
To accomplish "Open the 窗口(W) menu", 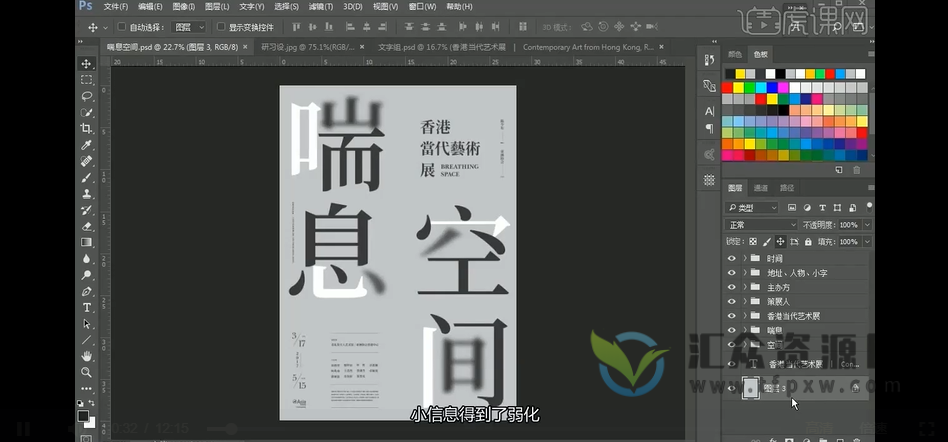I will coord(422,7).
